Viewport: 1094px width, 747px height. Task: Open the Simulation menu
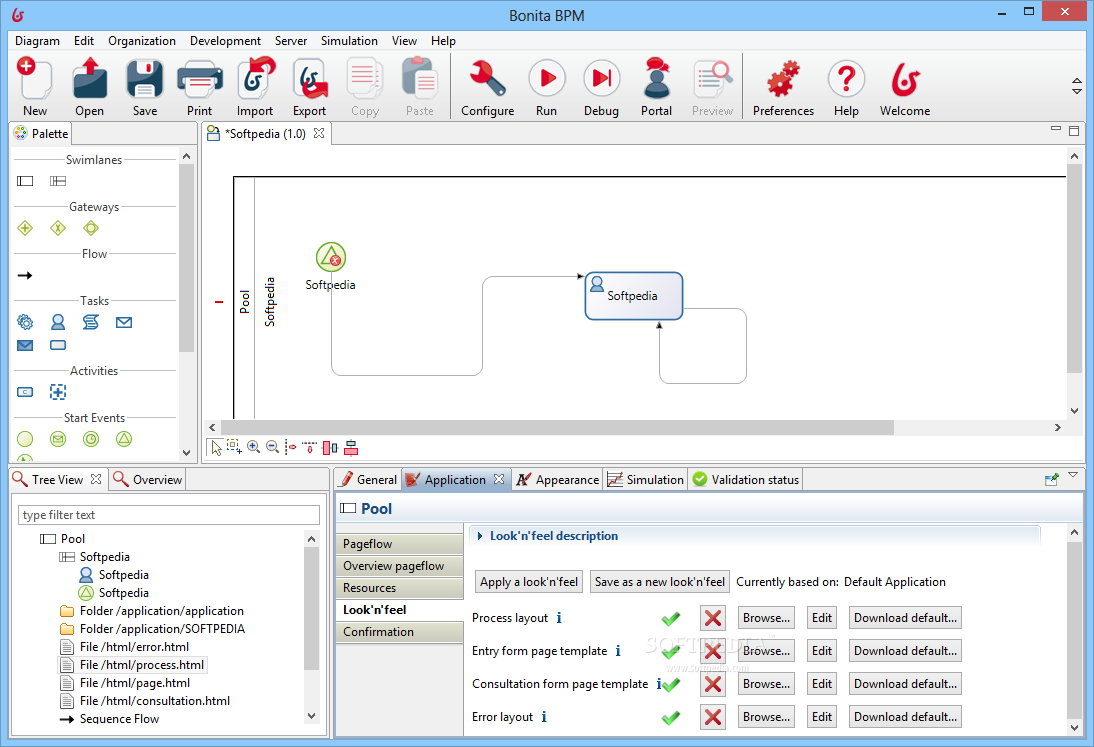coord(349,40)
